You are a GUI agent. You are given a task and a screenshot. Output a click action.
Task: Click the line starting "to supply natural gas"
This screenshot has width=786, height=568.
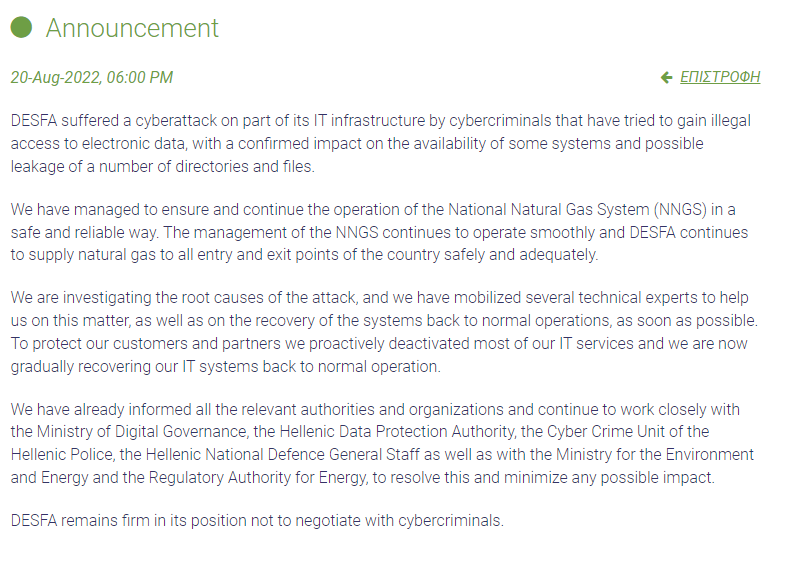pos(304,255)
